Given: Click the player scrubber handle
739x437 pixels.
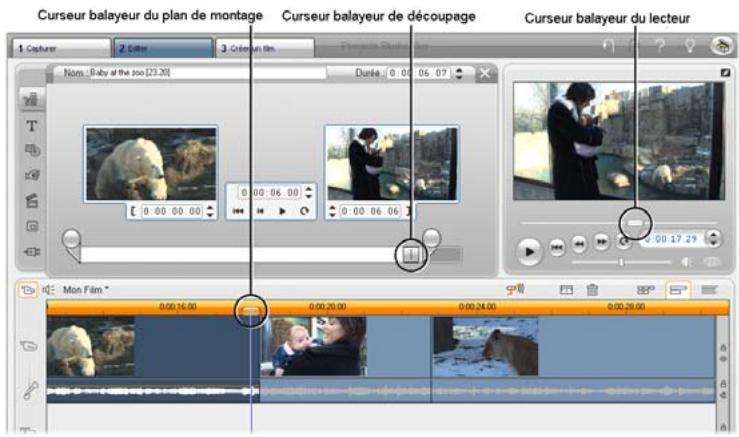Looking at the screenshot, I should tap(635, 223).
